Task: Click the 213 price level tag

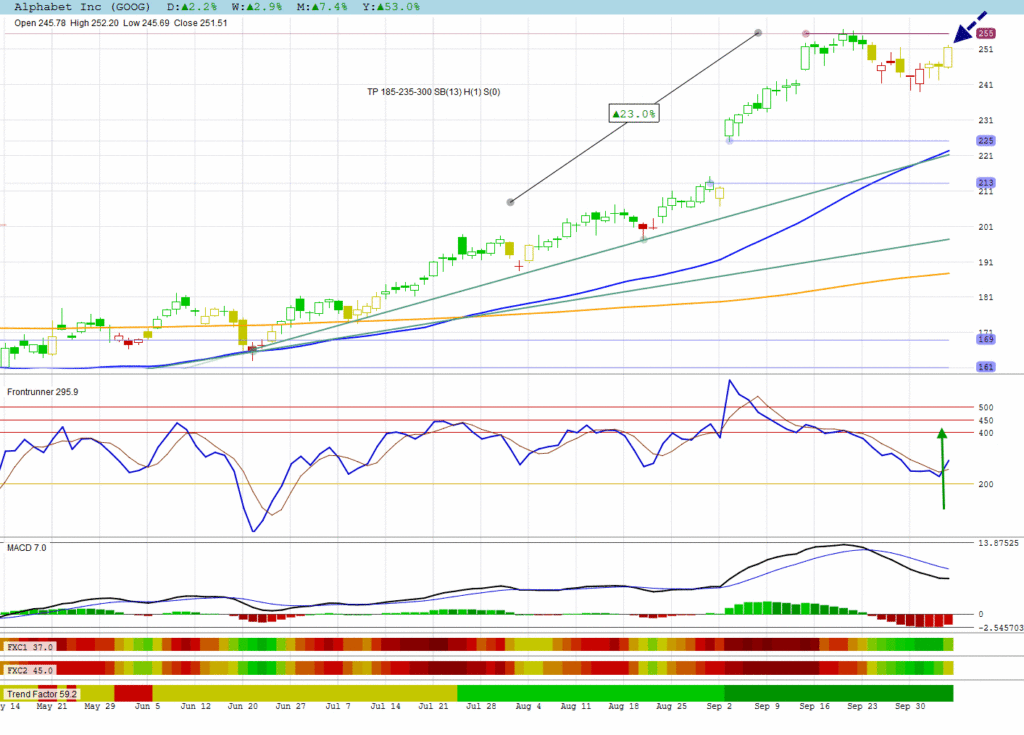Action: click(984, 183)
